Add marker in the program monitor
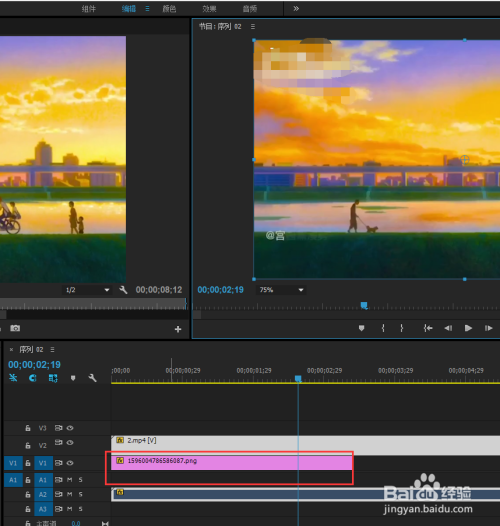Screen dimensions: 500x526 [361, 328]
